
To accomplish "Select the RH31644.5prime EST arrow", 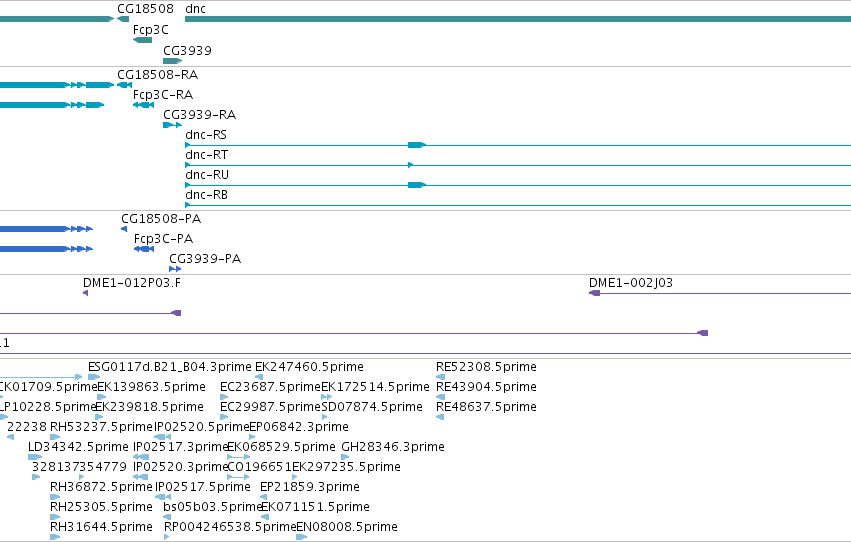I will pos(55,537).
